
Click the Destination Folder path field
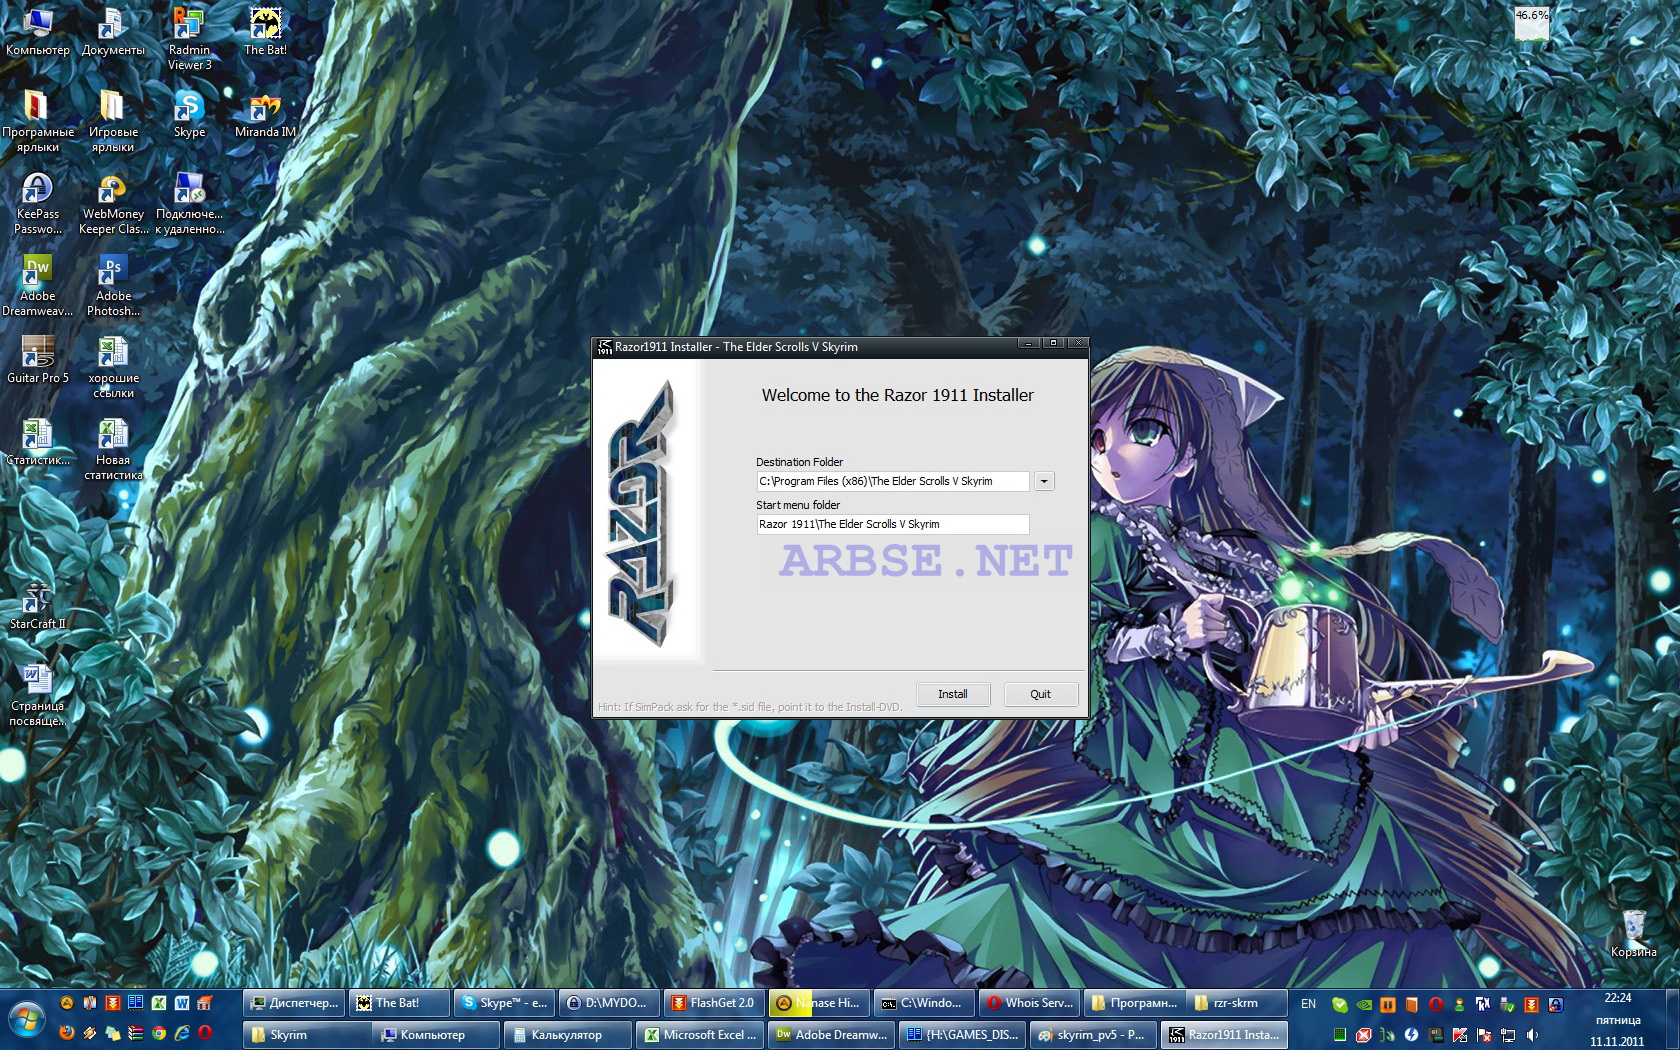click(x=893, y=481)
